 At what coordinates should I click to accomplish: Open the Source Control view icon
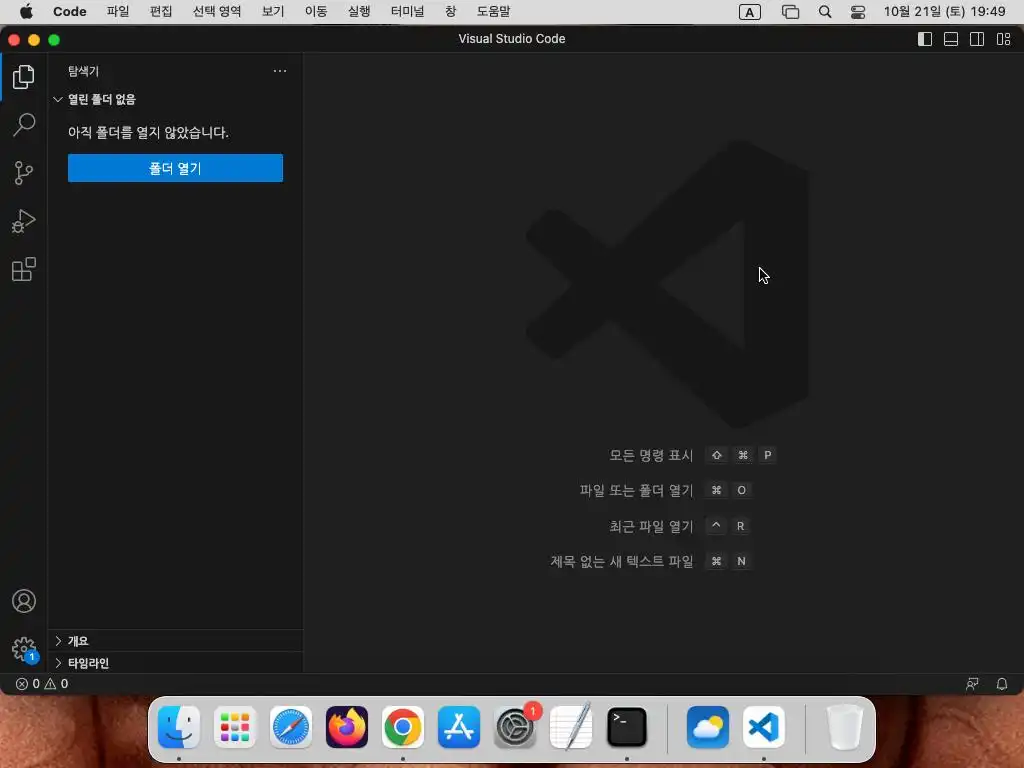tap(24, 173)
